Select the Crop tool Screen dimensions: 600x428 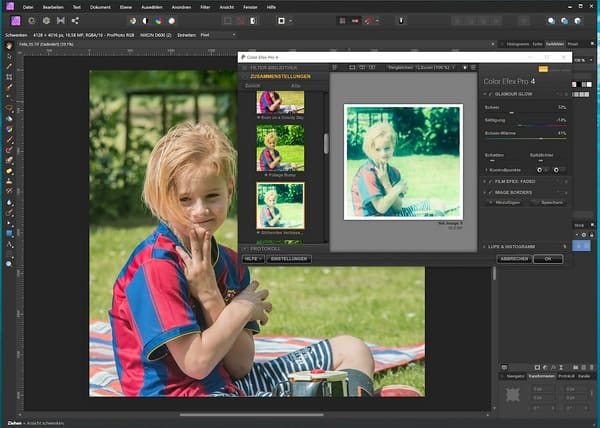pos(9,77)
